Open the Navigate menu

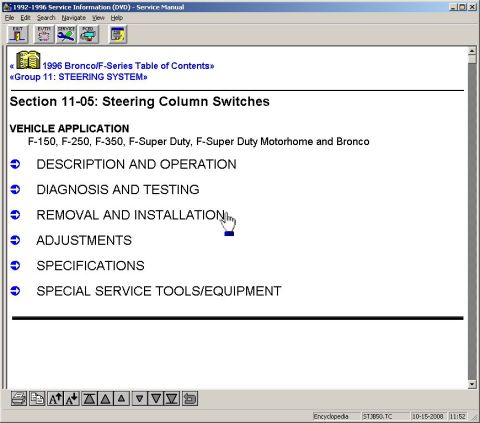pos(74,18)
